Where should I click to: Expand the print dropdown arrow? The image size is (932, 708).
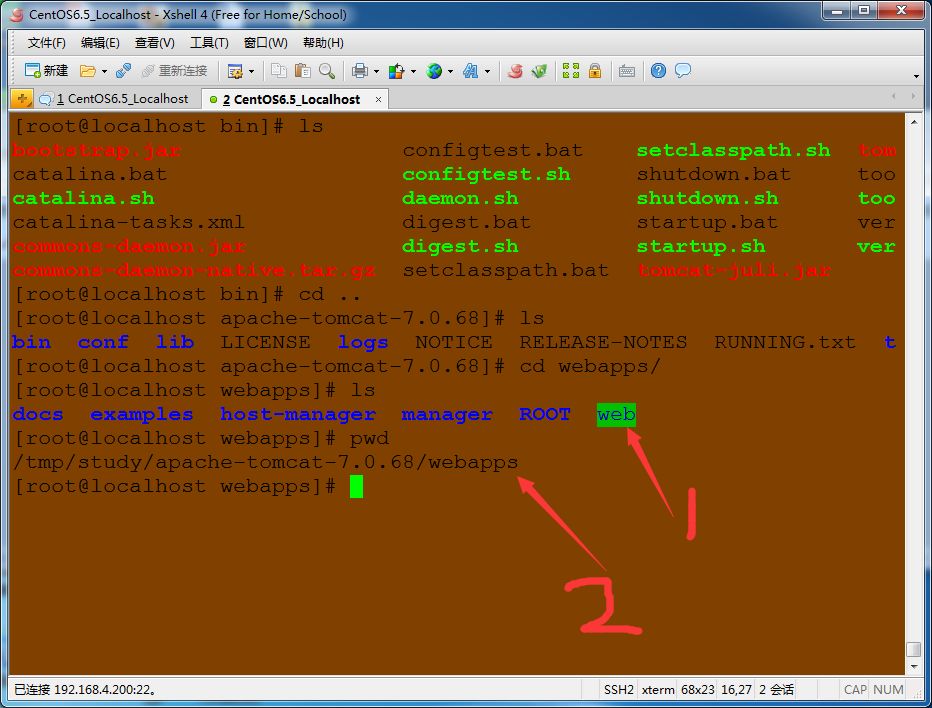[x=376, y=71]
